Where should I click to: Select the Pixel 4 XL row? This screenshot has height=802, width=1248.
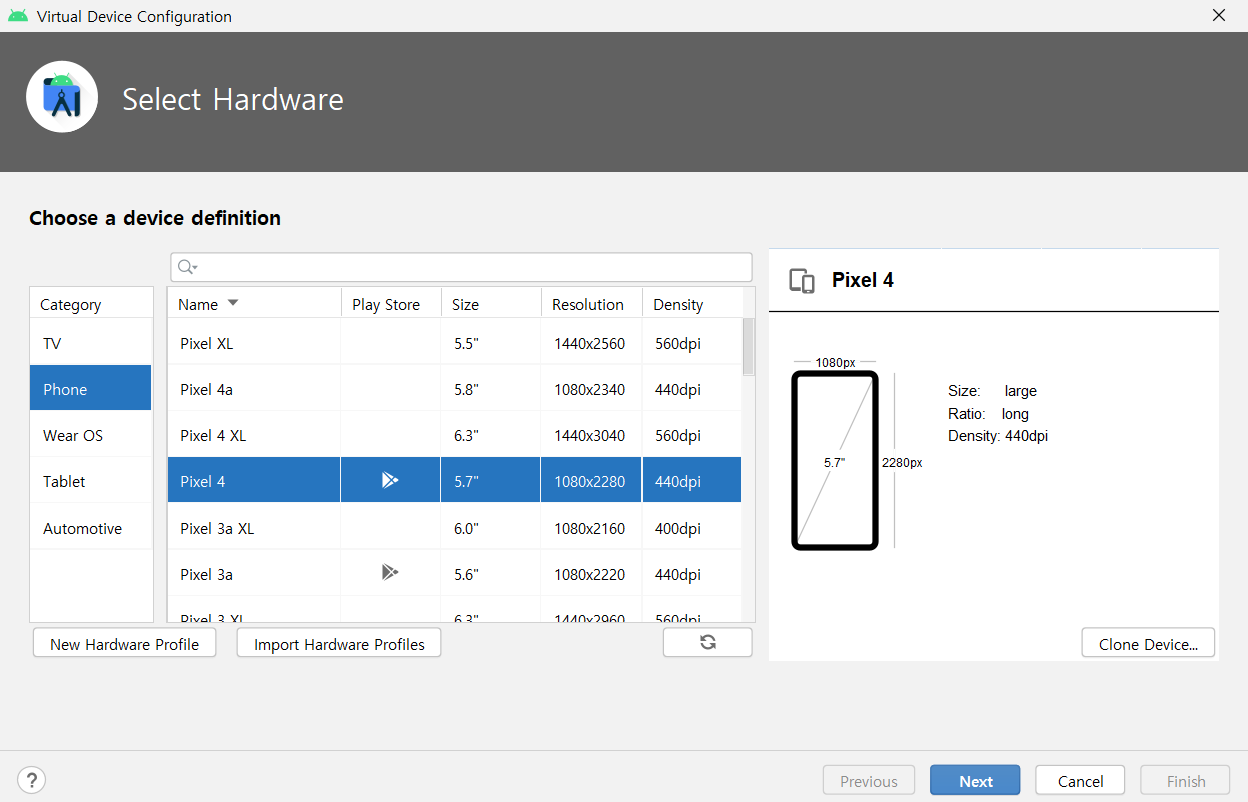pyautogui.click(x=454, y=435)
